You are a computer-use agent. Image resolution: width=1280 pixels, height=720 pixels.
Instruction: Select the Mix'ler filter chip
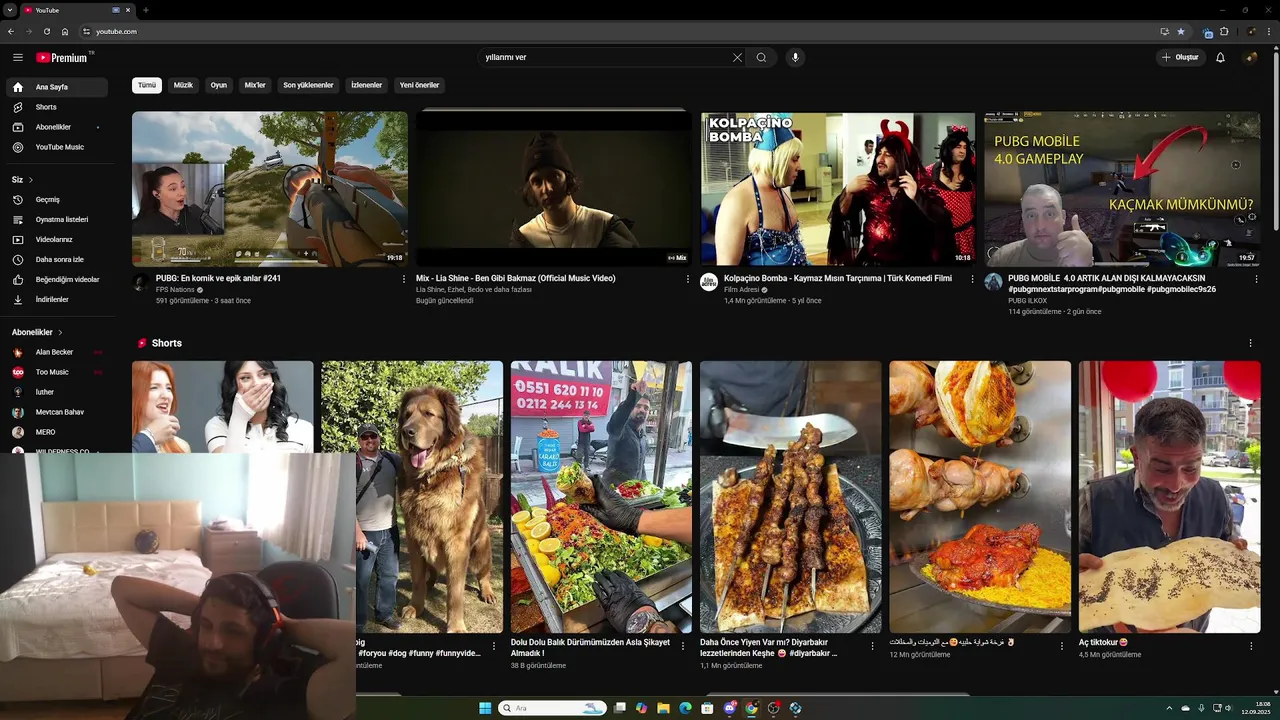point(255,85)
